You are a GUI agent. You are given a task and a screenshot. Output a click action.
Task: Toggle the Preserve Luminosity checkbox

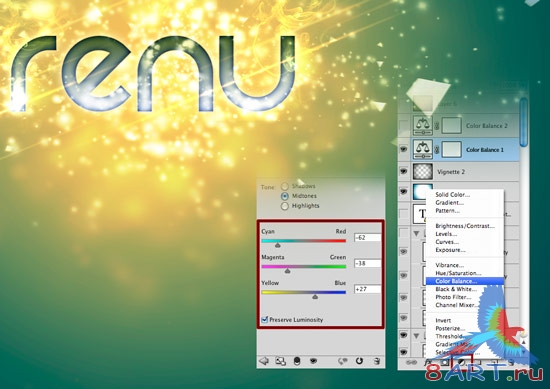click(x=265, y=320)
